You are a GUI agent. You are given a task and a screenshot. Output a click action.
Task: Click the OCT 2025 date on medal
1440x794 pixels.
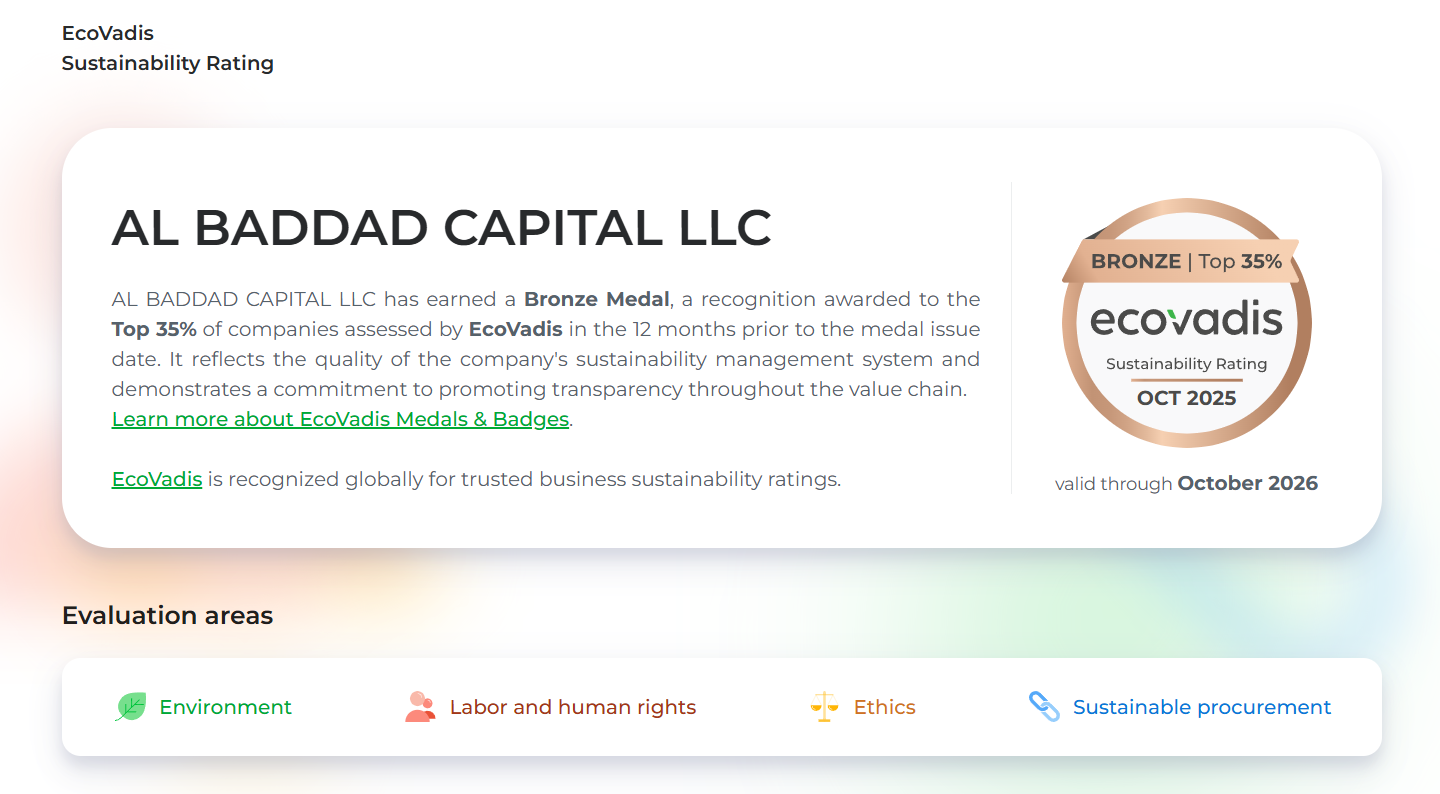click(1186, 398)
